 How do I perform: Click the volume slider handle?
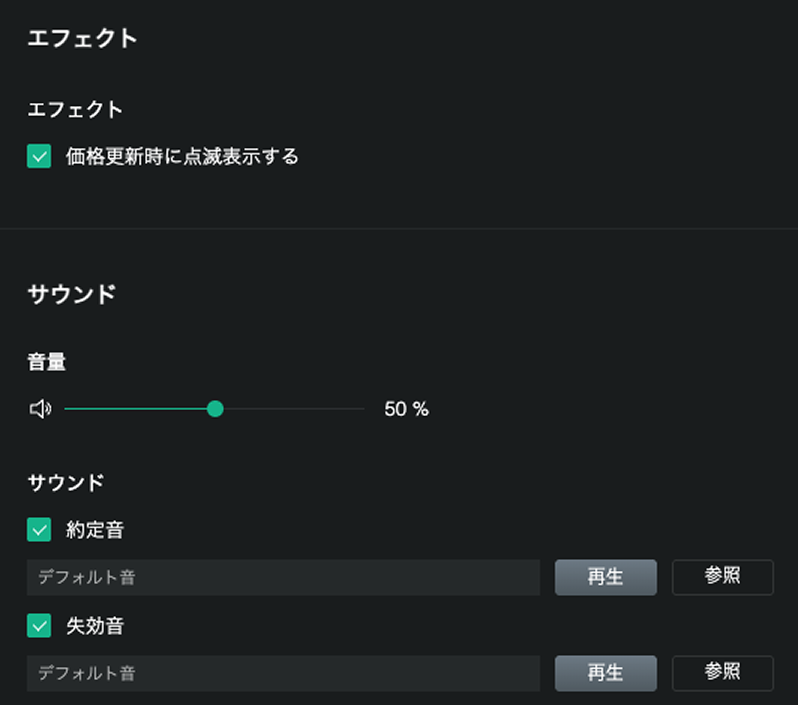[214, 409]
